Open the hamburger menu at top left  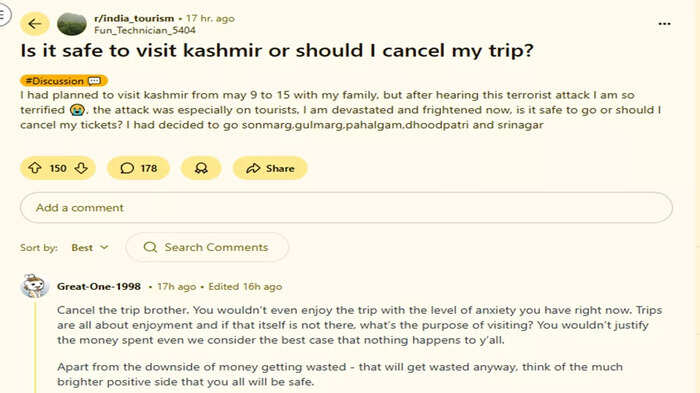click(x=4, y=15)
